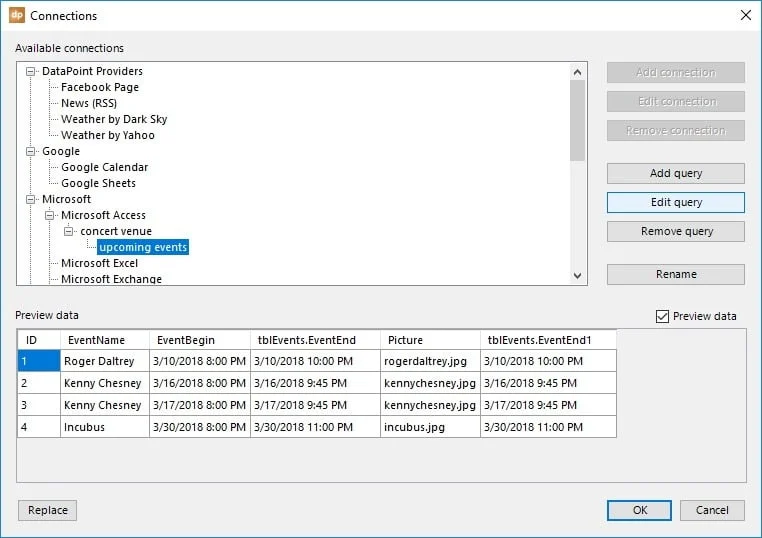Image resolution: width=762 pixels, height=538 pixels.
Task: Select Facebook Page provider
Action: click(100, 87)
